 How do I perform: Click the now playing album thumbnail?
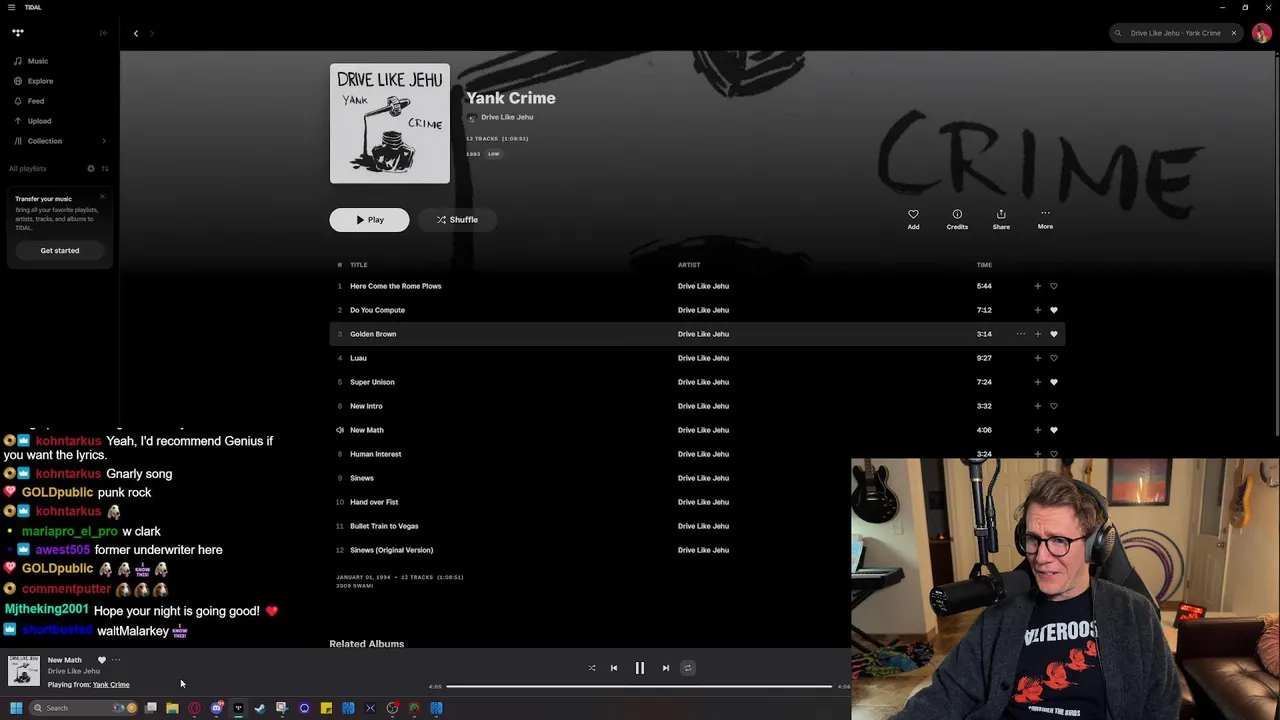click(24, 671)
